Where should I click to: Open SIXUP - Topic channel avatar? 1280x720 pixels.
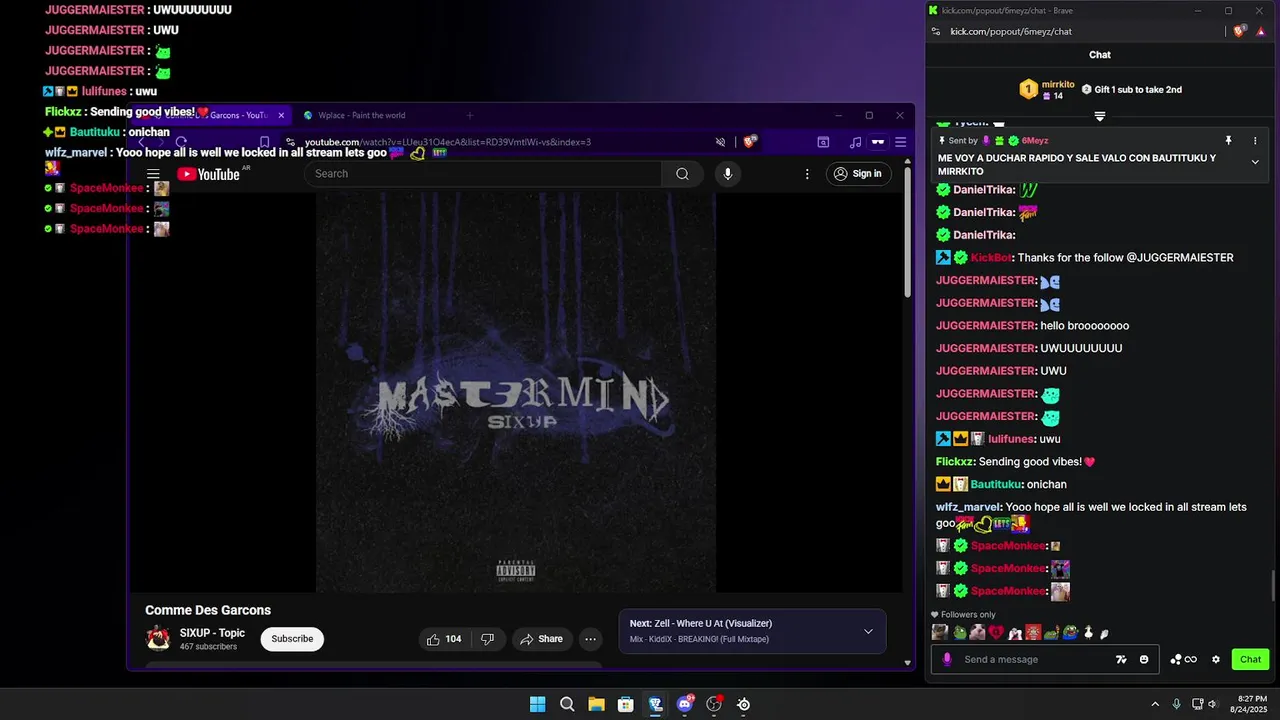158,638
